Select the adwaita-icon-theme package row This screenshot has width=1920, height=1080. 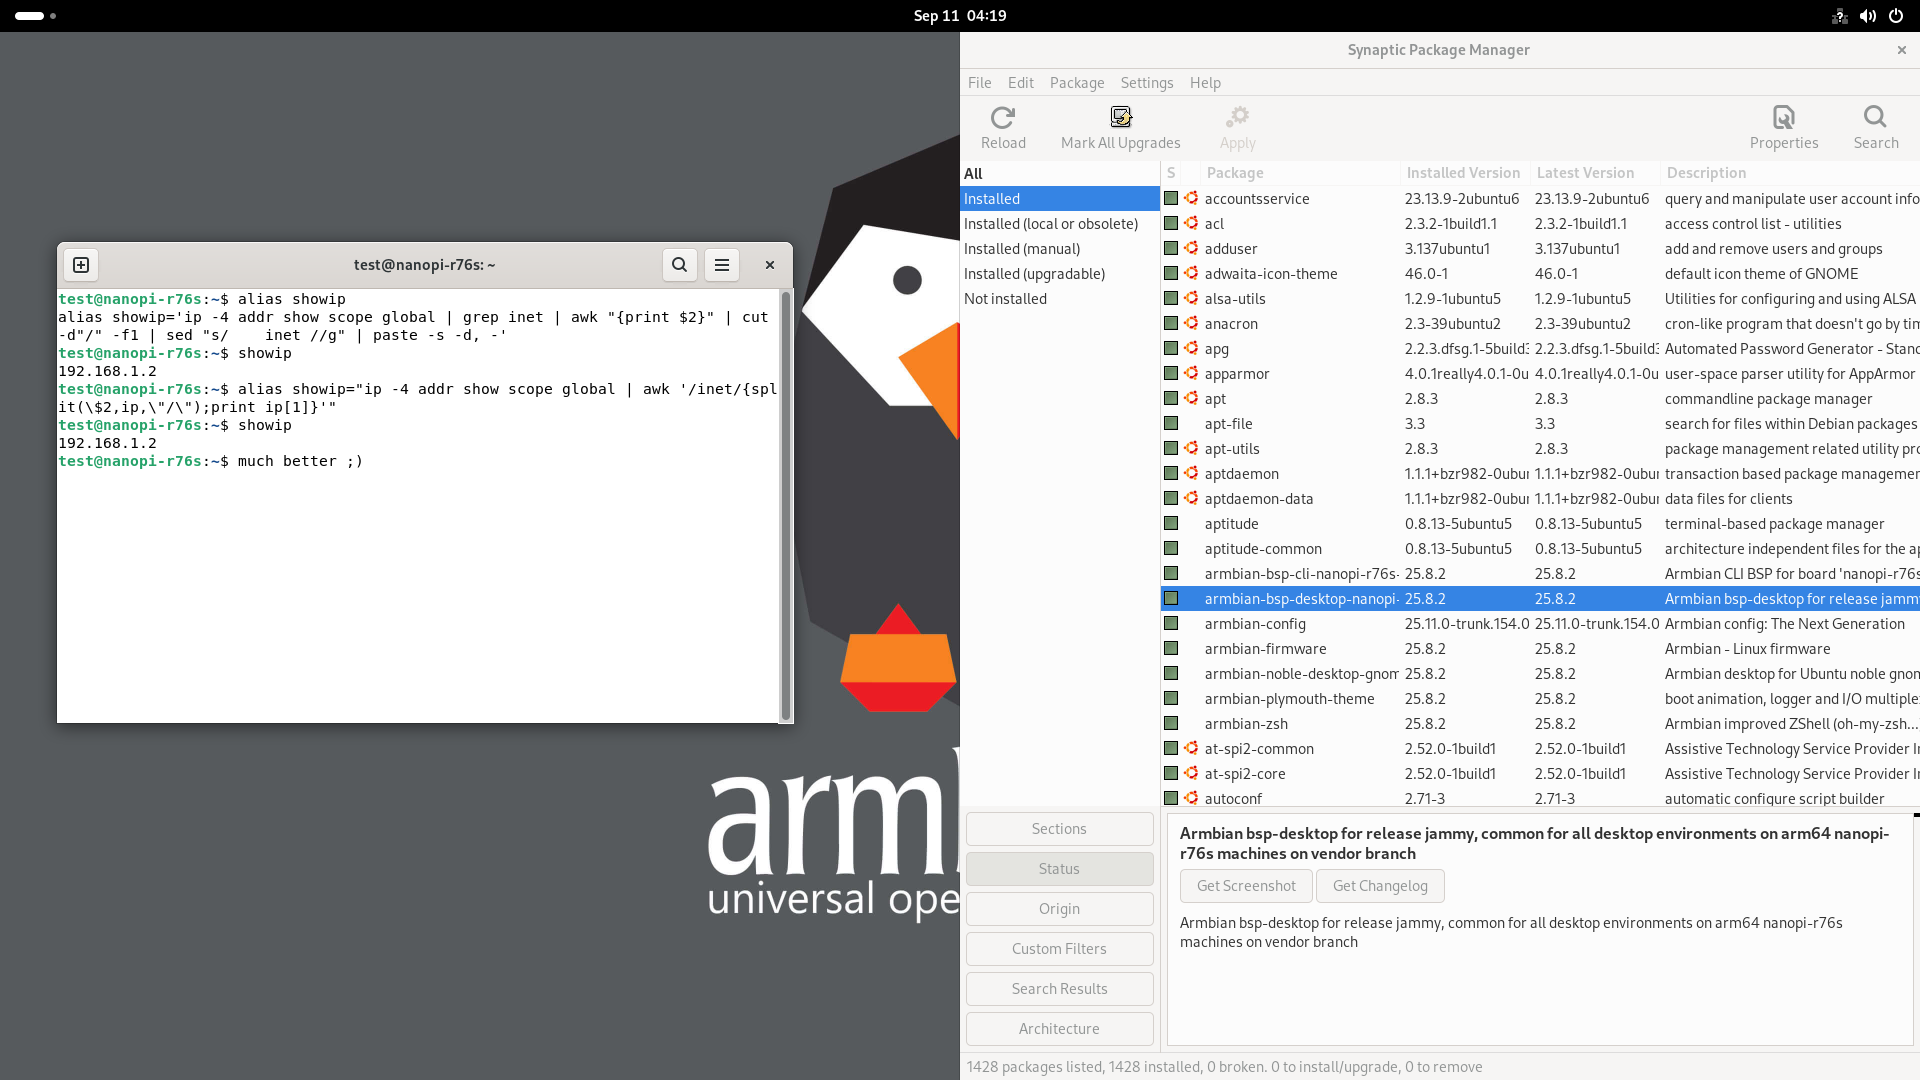(x=1540, y=273)
